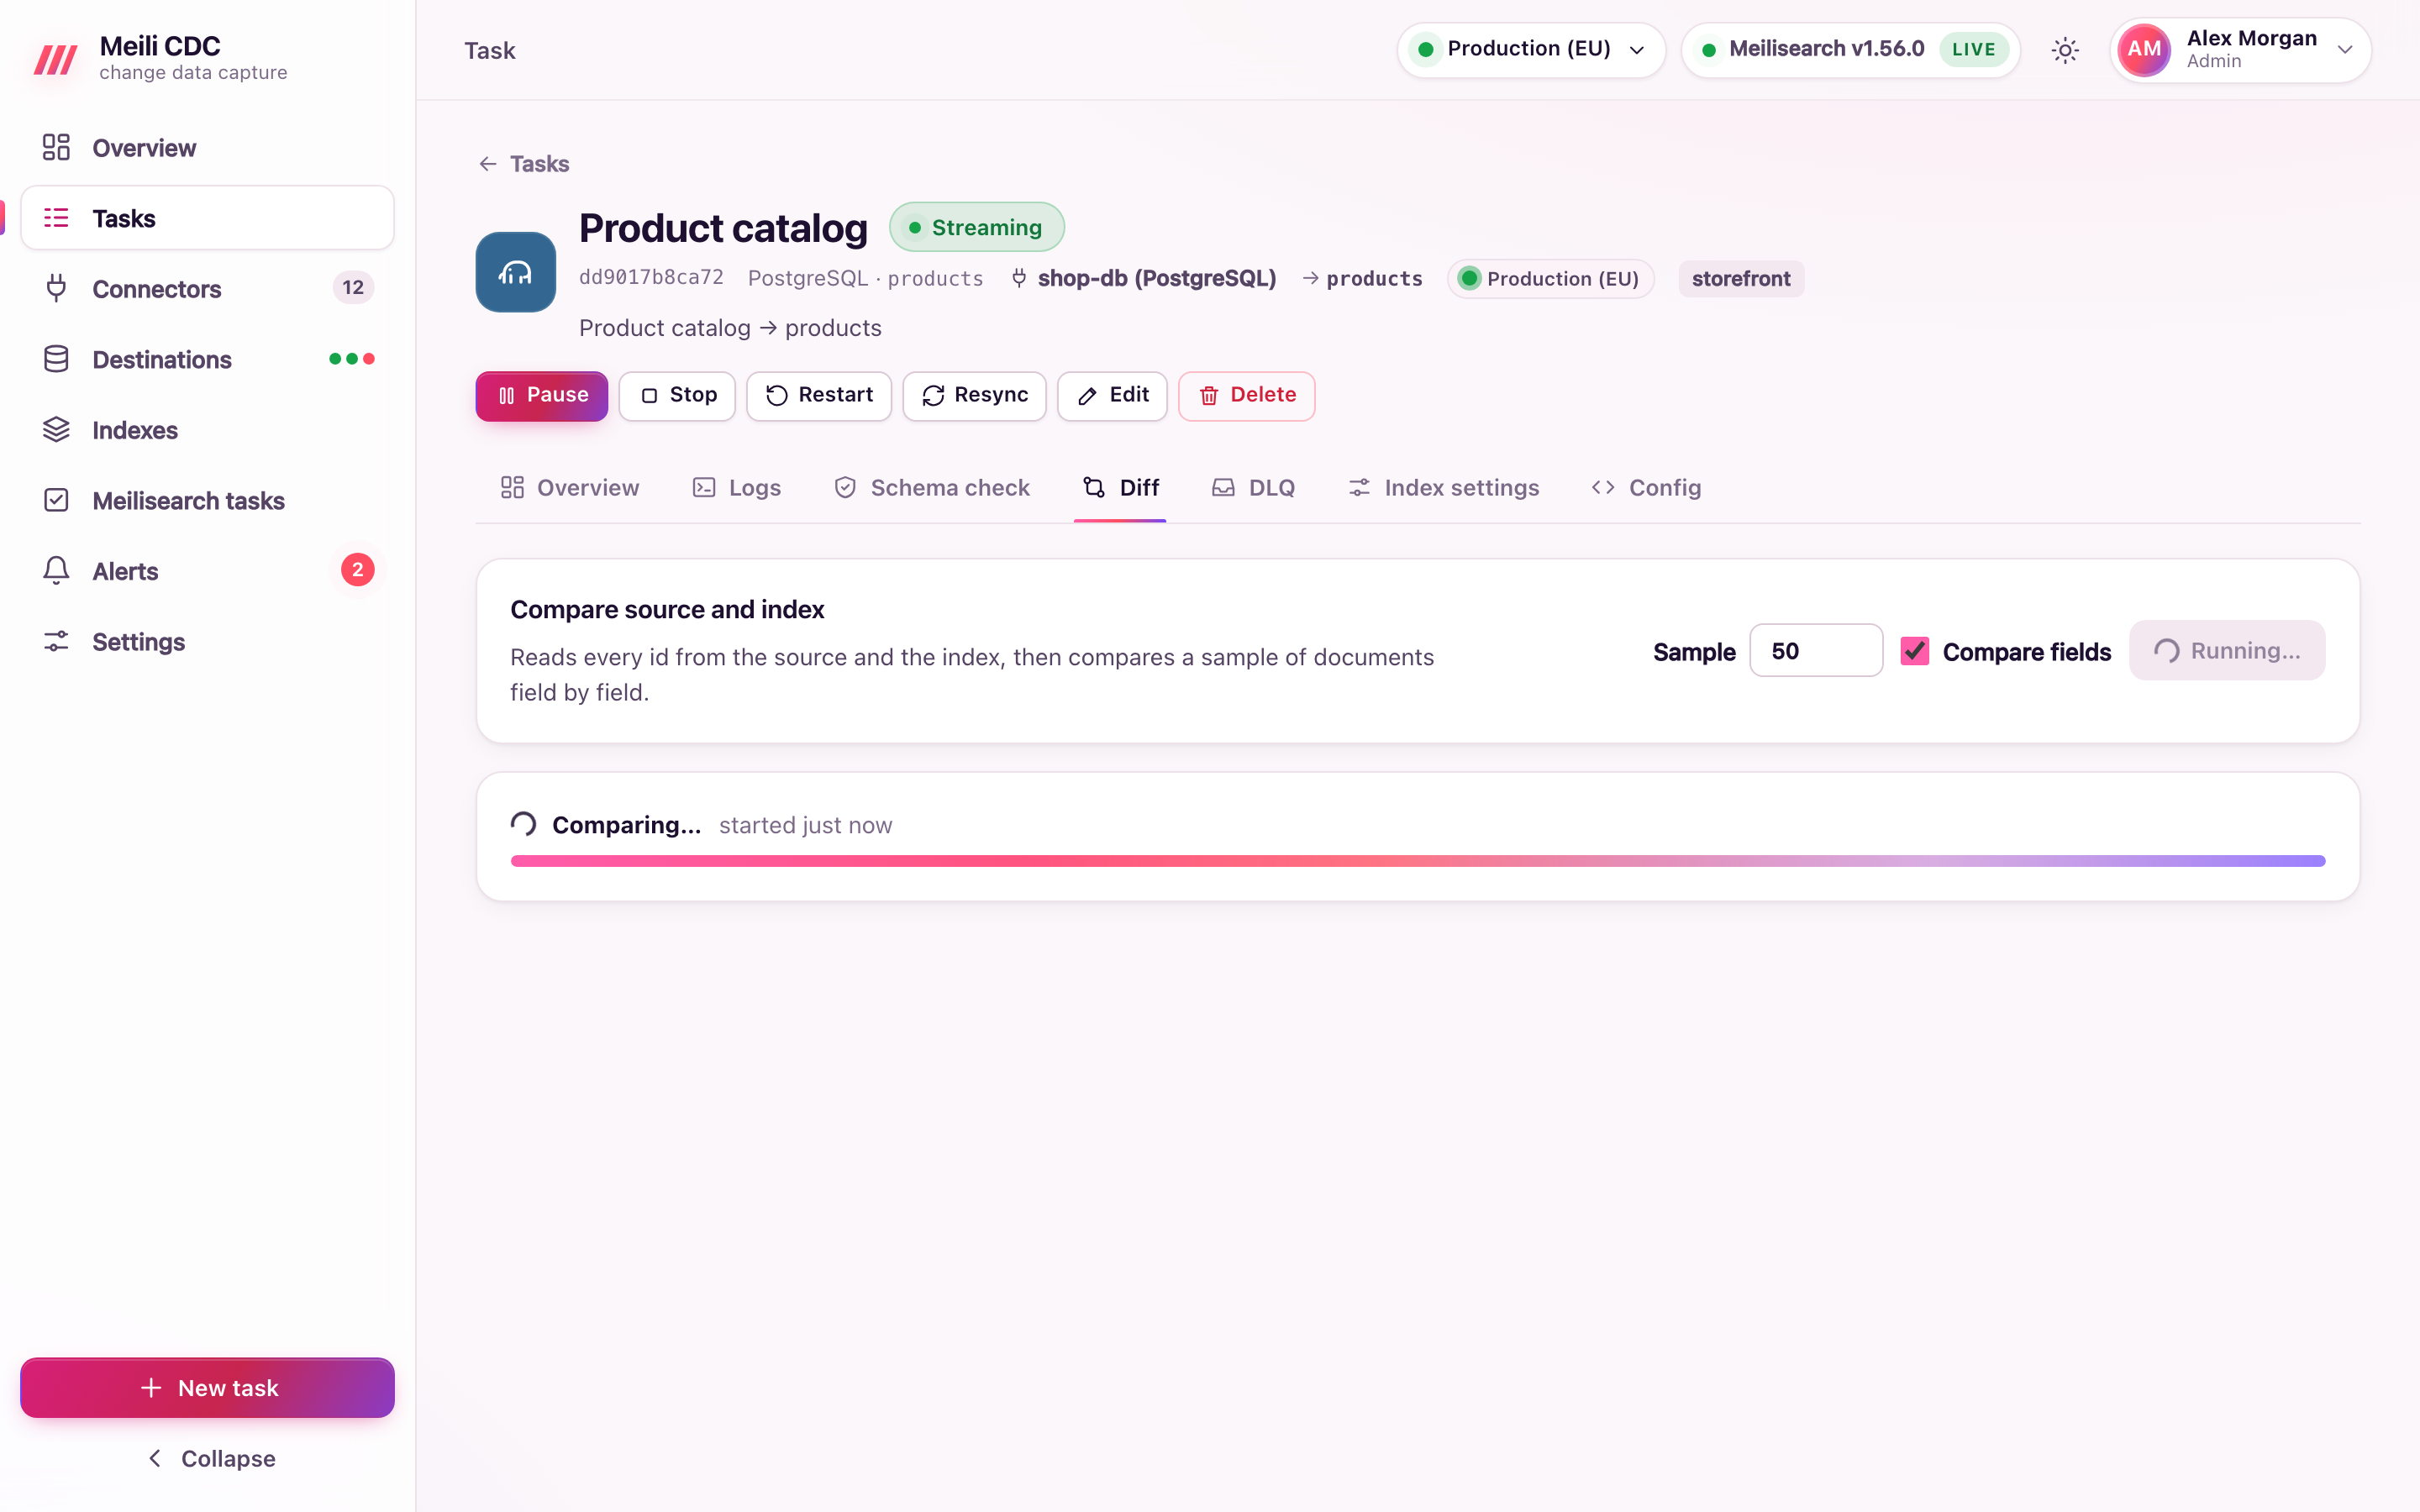Open Settings in the sidebar

[x=207, y=642]
